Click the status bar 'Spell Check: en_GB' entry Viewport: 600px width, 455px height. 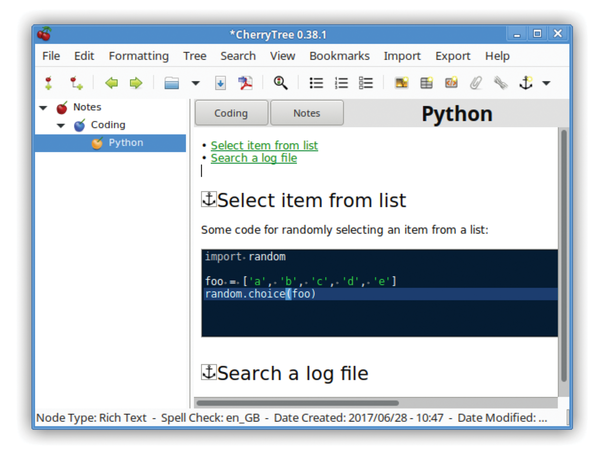coord(210,418)
